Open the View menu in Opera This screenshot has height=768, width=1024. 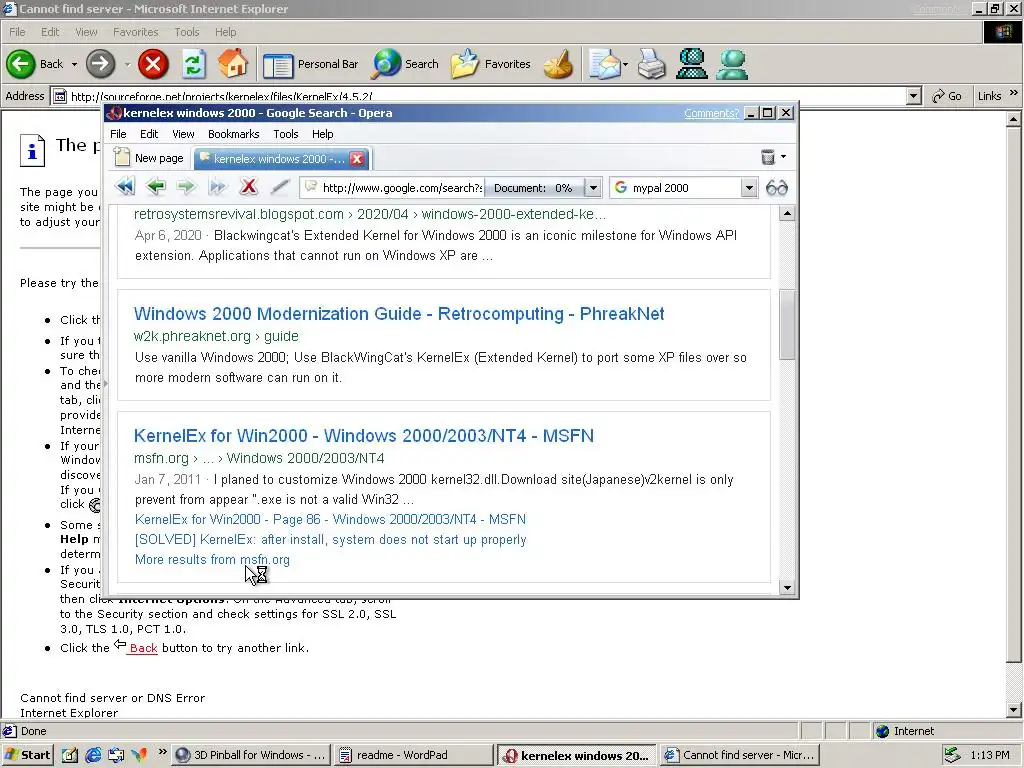pos(183,134)
